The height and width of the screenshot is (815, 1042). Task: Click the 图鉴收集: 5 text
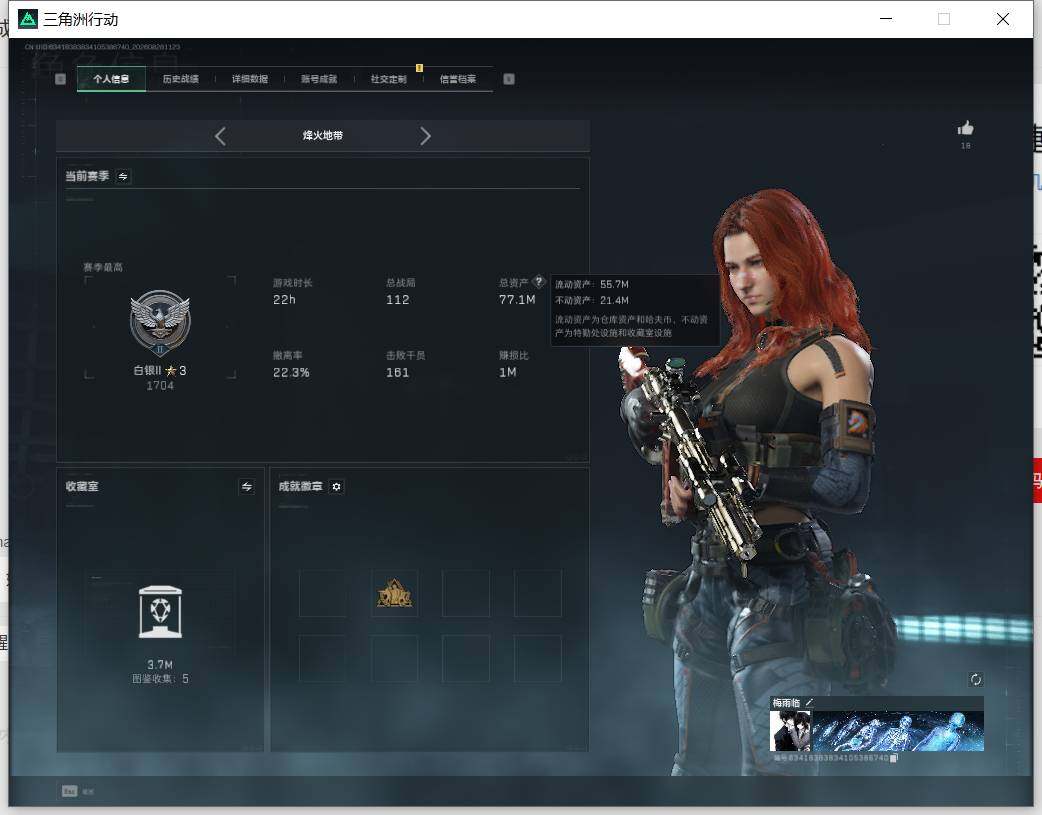click(160, 679)
